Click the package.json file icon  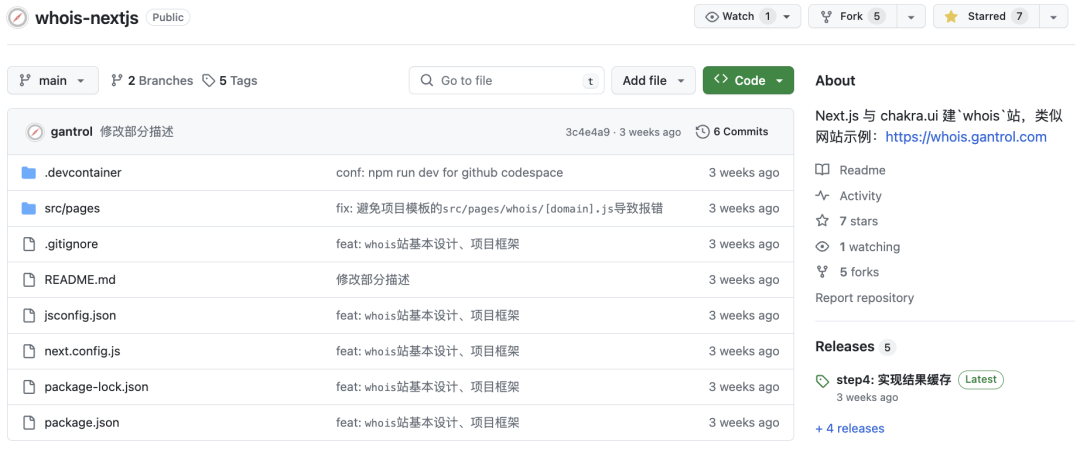coord(28,423)
